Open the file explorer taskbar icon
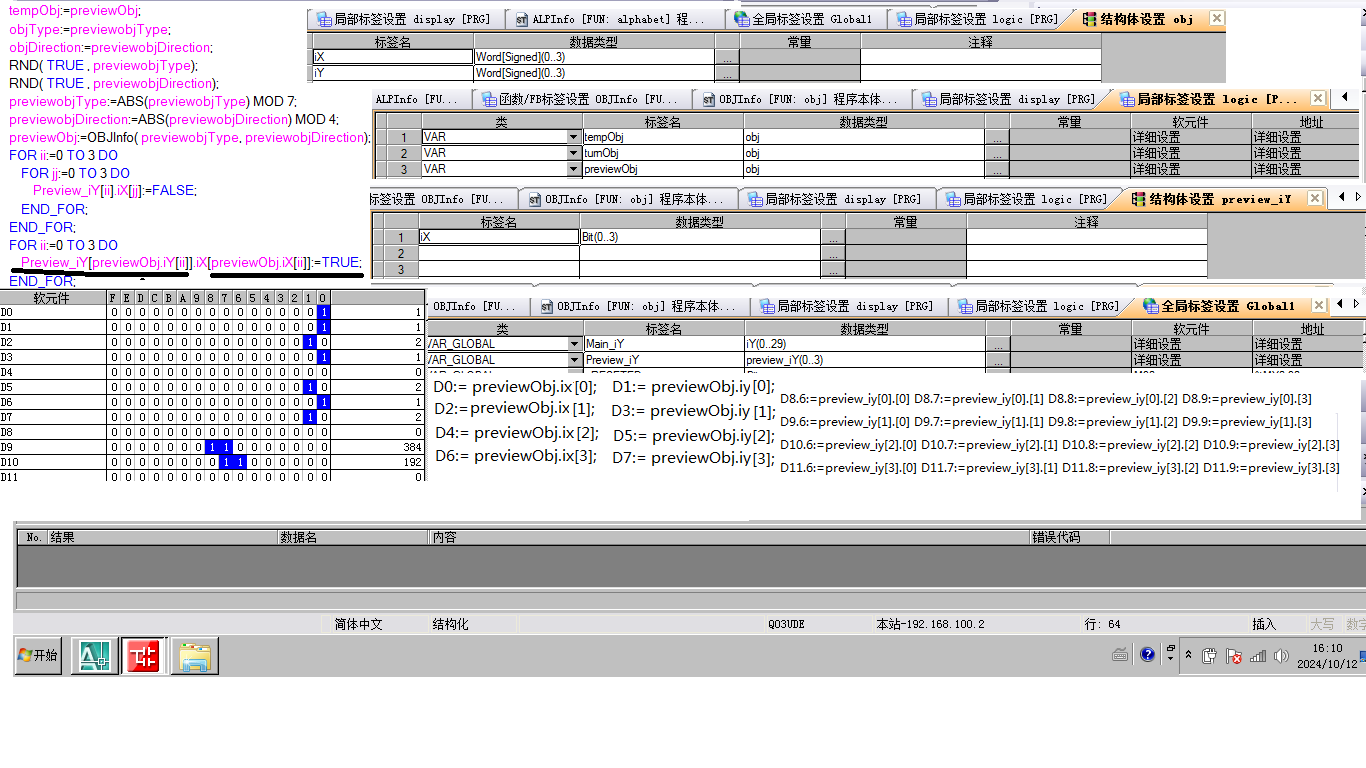 pyautogui.click(x=194, y=656)
